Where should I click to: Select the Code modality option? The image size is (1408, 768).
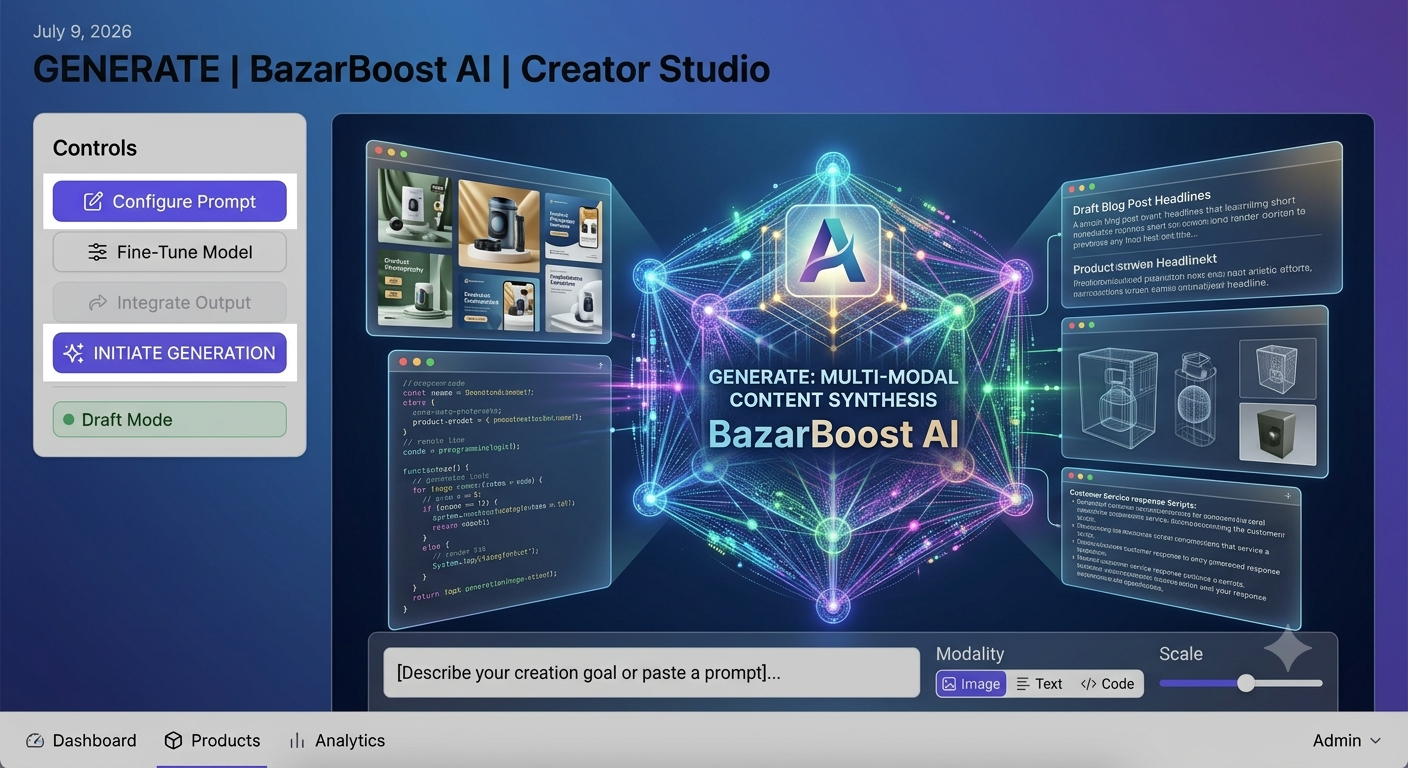(x=1107, y=684)
